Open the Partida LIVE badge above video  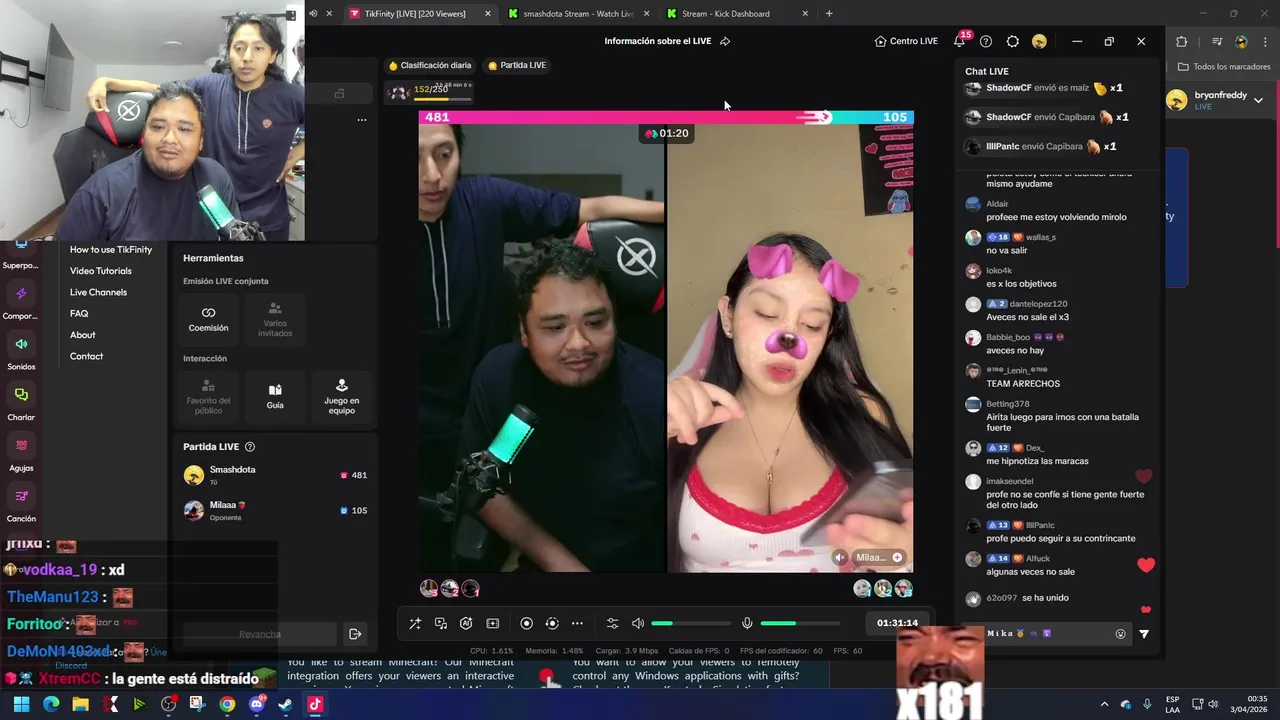pyautogui.click(x=517, y=65)
